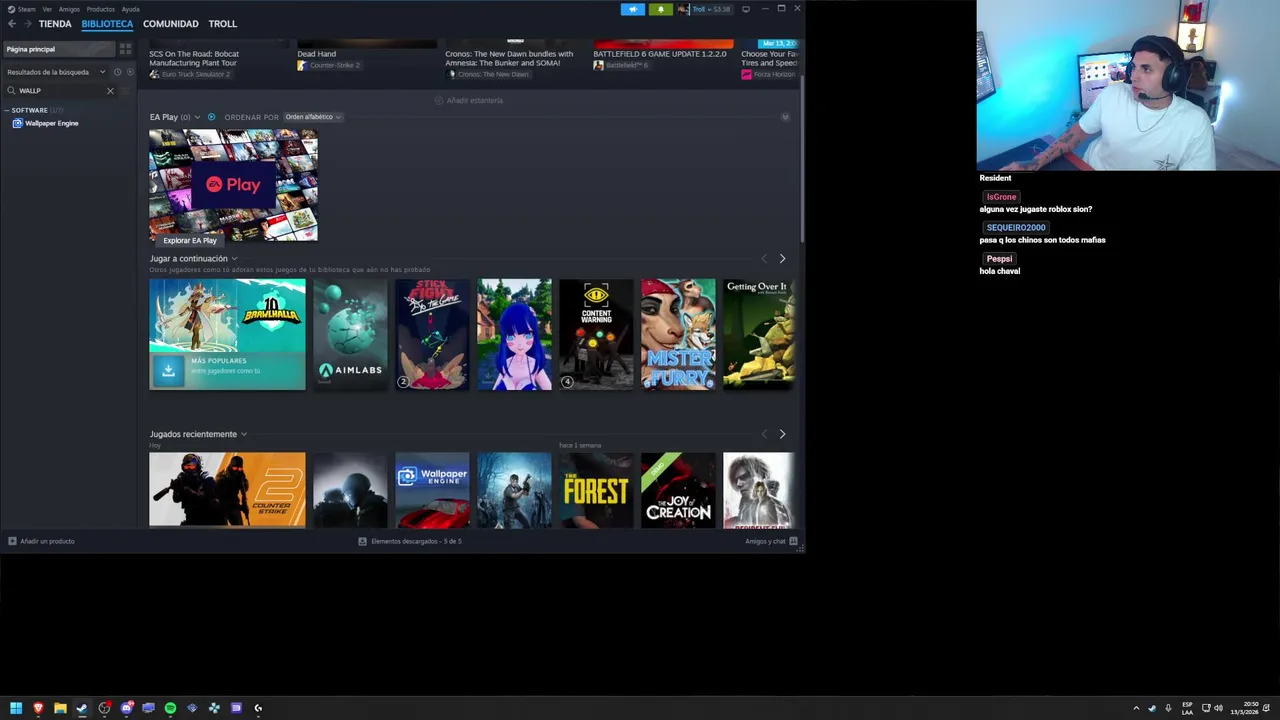Go to previous Jugar a continuación page

[764, 259]
